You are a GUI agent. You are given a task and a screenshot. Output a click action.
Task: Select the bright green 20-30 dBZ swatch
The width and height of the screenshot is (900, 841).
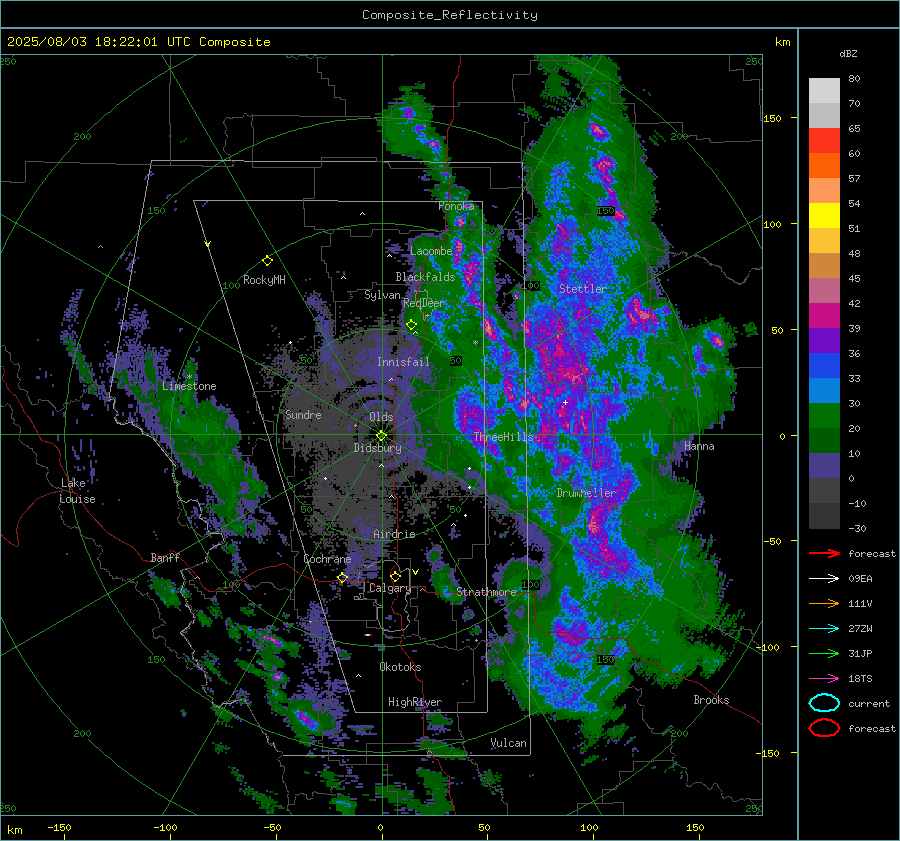point(824,416)
